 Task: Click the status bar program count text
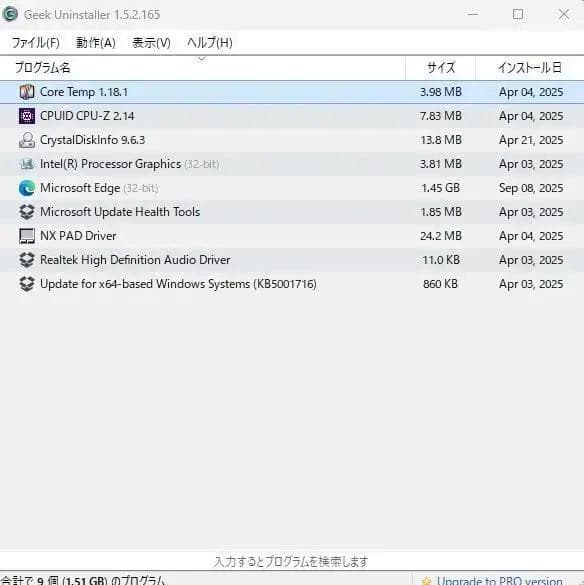coord(83,581)
